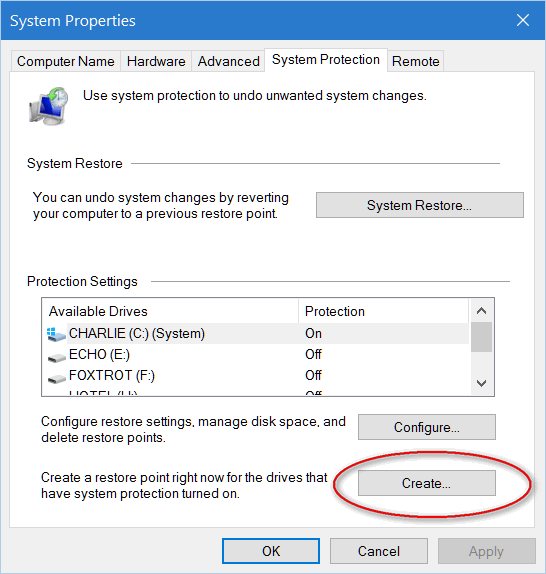
Task: Click the drives list up arrow
Action: pyautogui.click(x=481, y=311)
